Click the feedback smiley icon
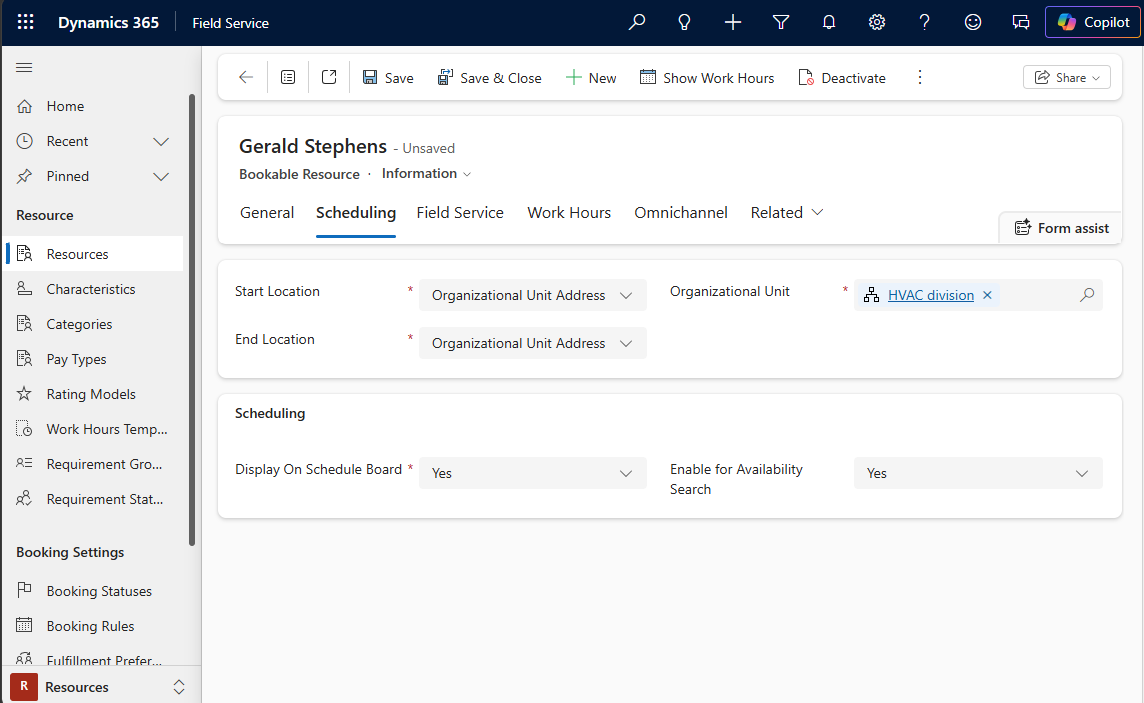The image size is (1144, 703). [x=973, y=22]
